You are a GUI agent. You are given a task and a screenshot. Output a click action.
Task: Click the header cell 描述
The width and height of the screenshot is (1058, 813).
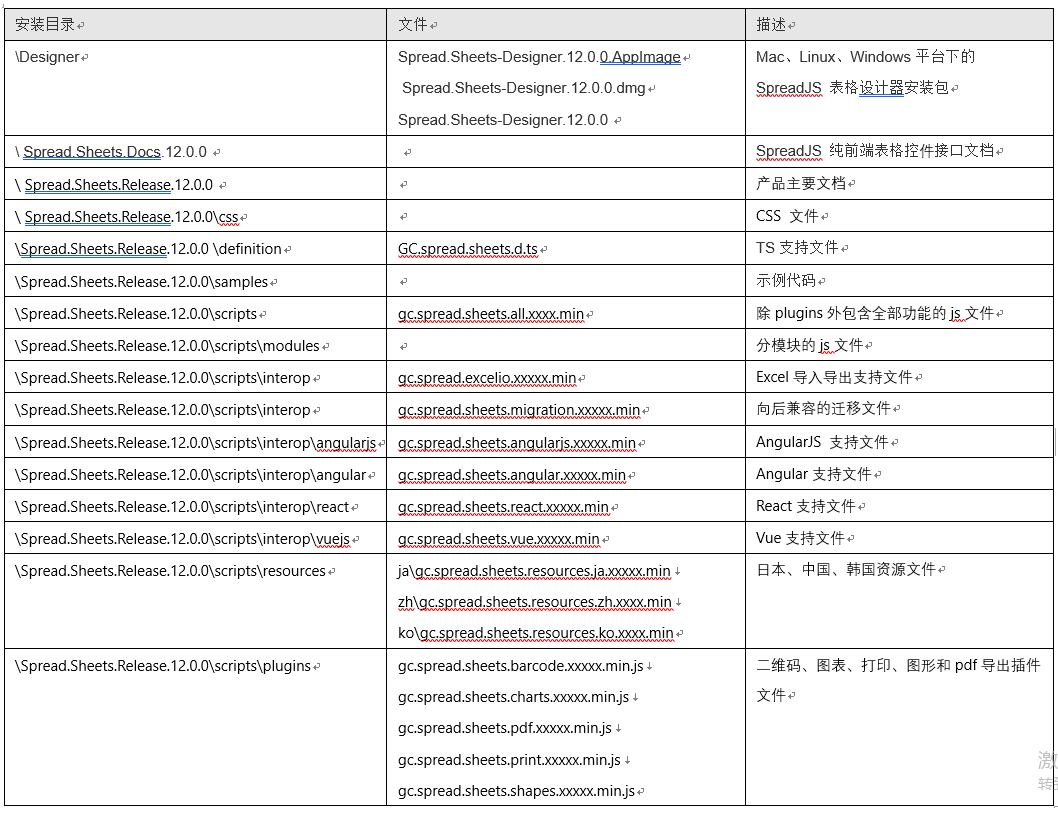[899, 25]
